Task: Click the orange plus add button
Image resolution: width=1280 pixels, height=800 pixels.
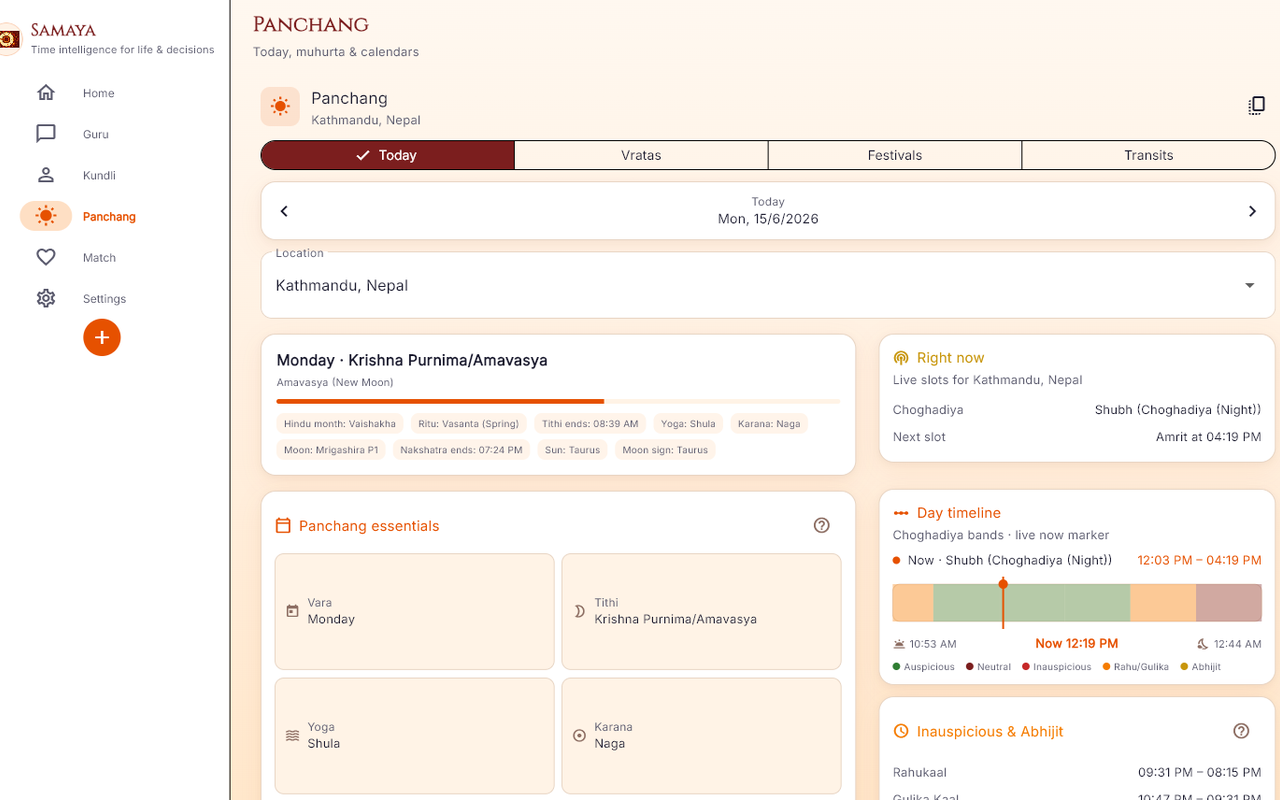Action: 102,338
